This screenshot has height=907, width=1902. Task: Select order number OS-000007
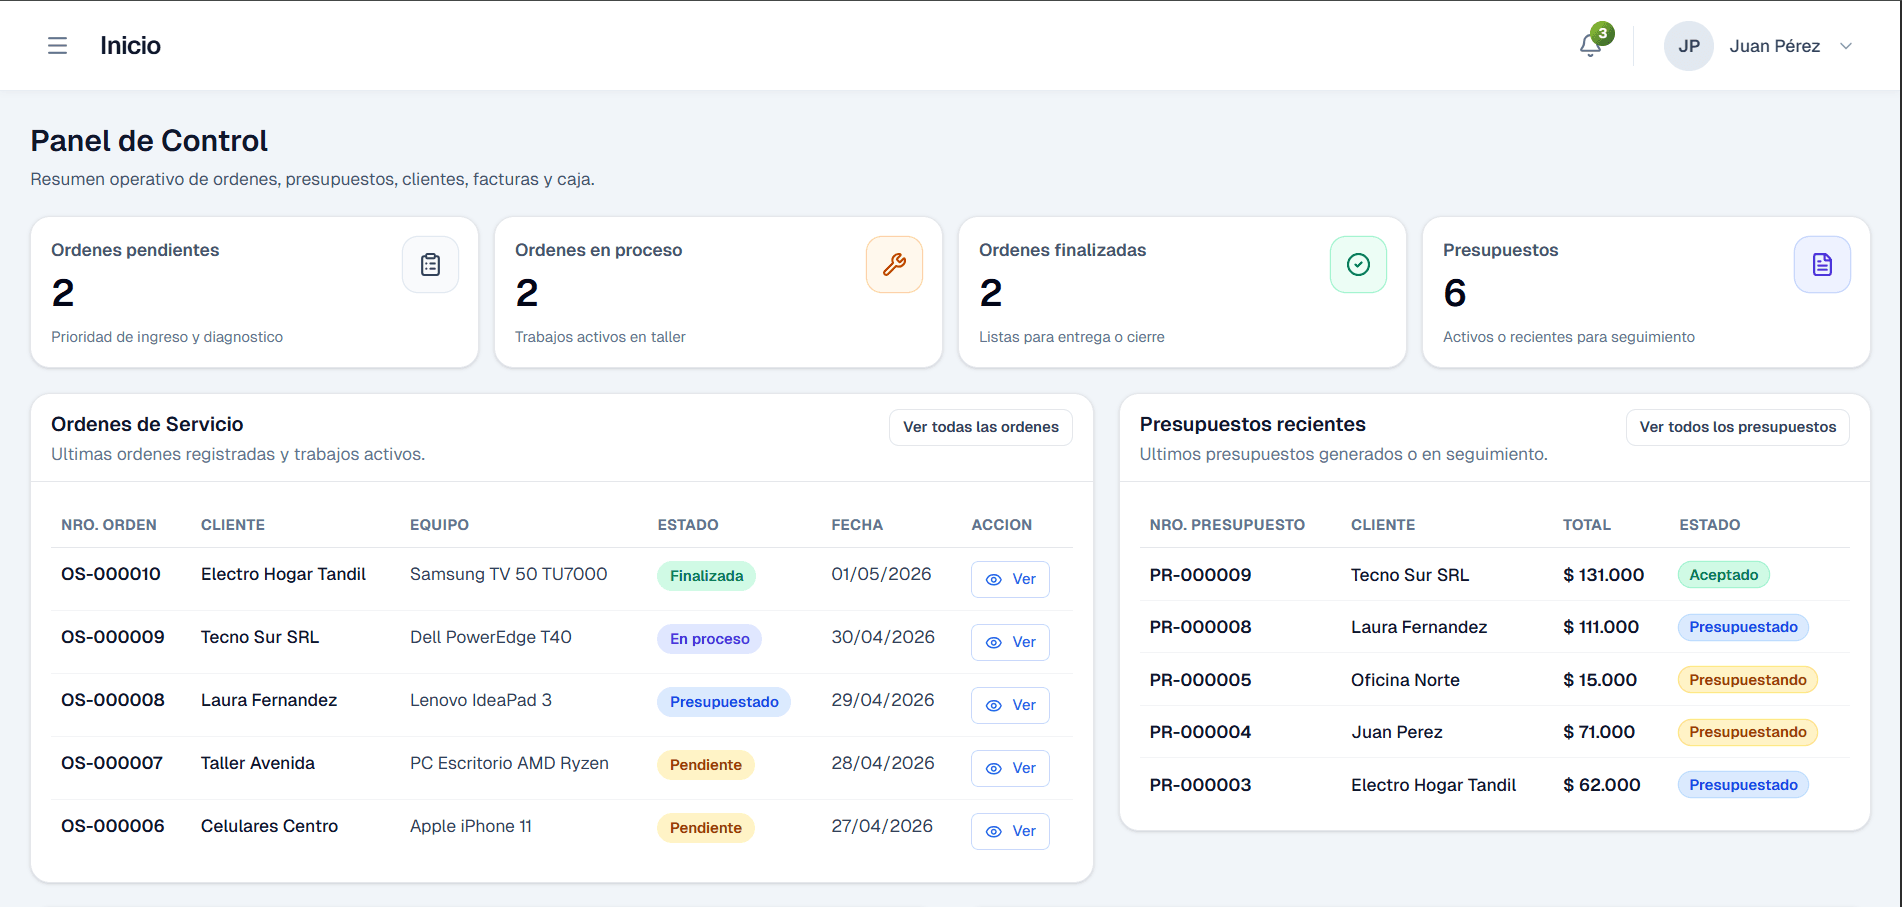(x=112, y=763)
